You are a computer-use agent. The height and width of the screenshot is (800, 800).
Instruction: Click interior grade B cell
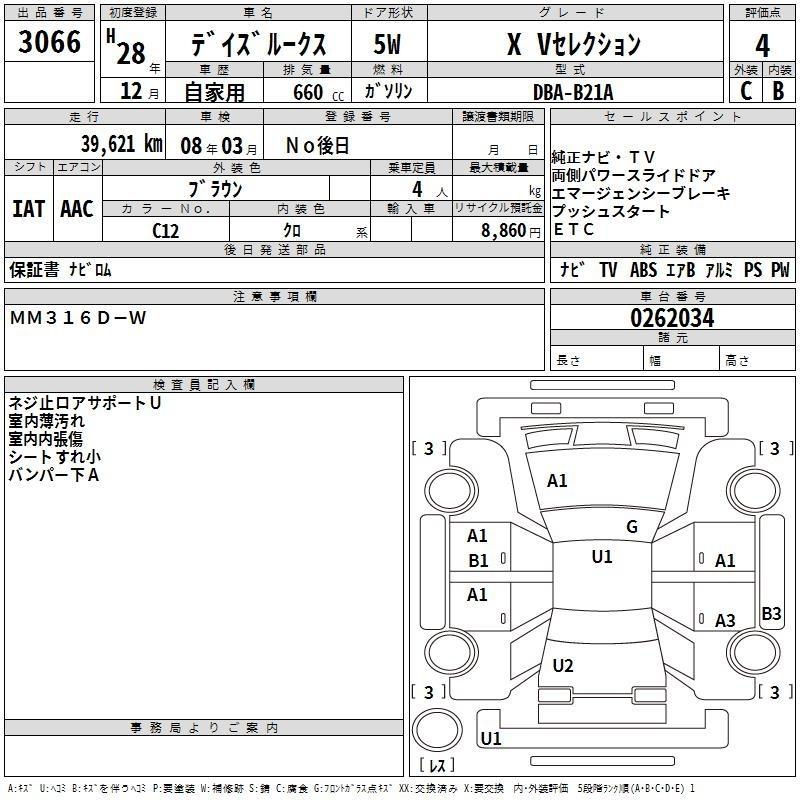778,90
